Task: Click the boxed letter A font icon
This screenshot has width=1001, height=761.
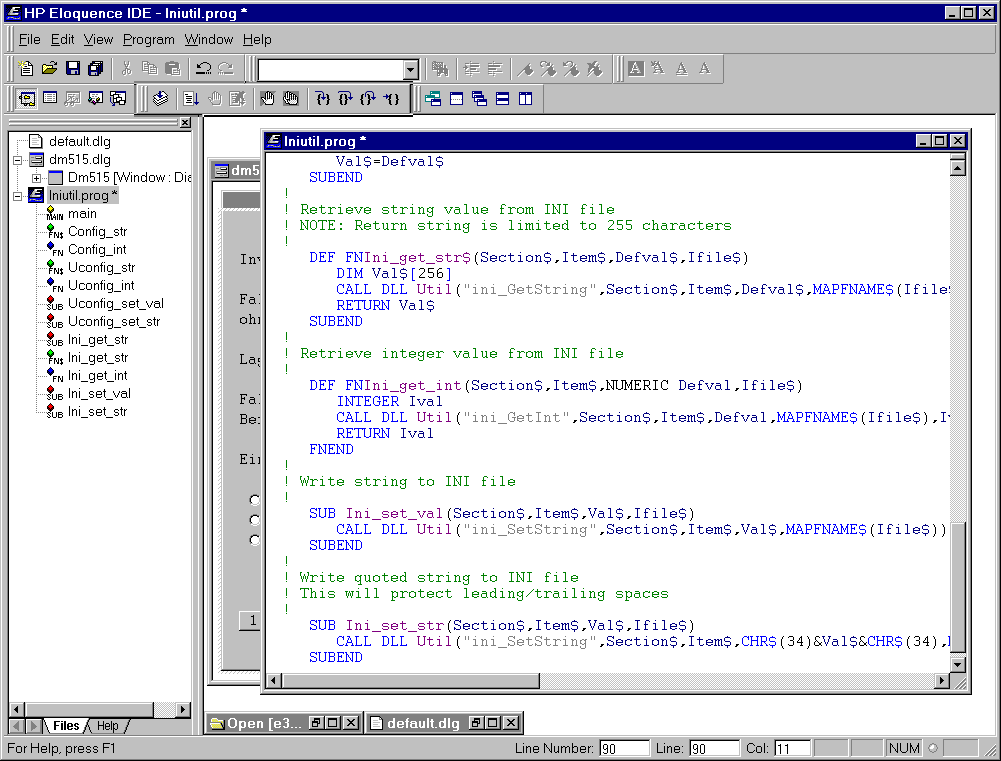Action: coord(636,68)
